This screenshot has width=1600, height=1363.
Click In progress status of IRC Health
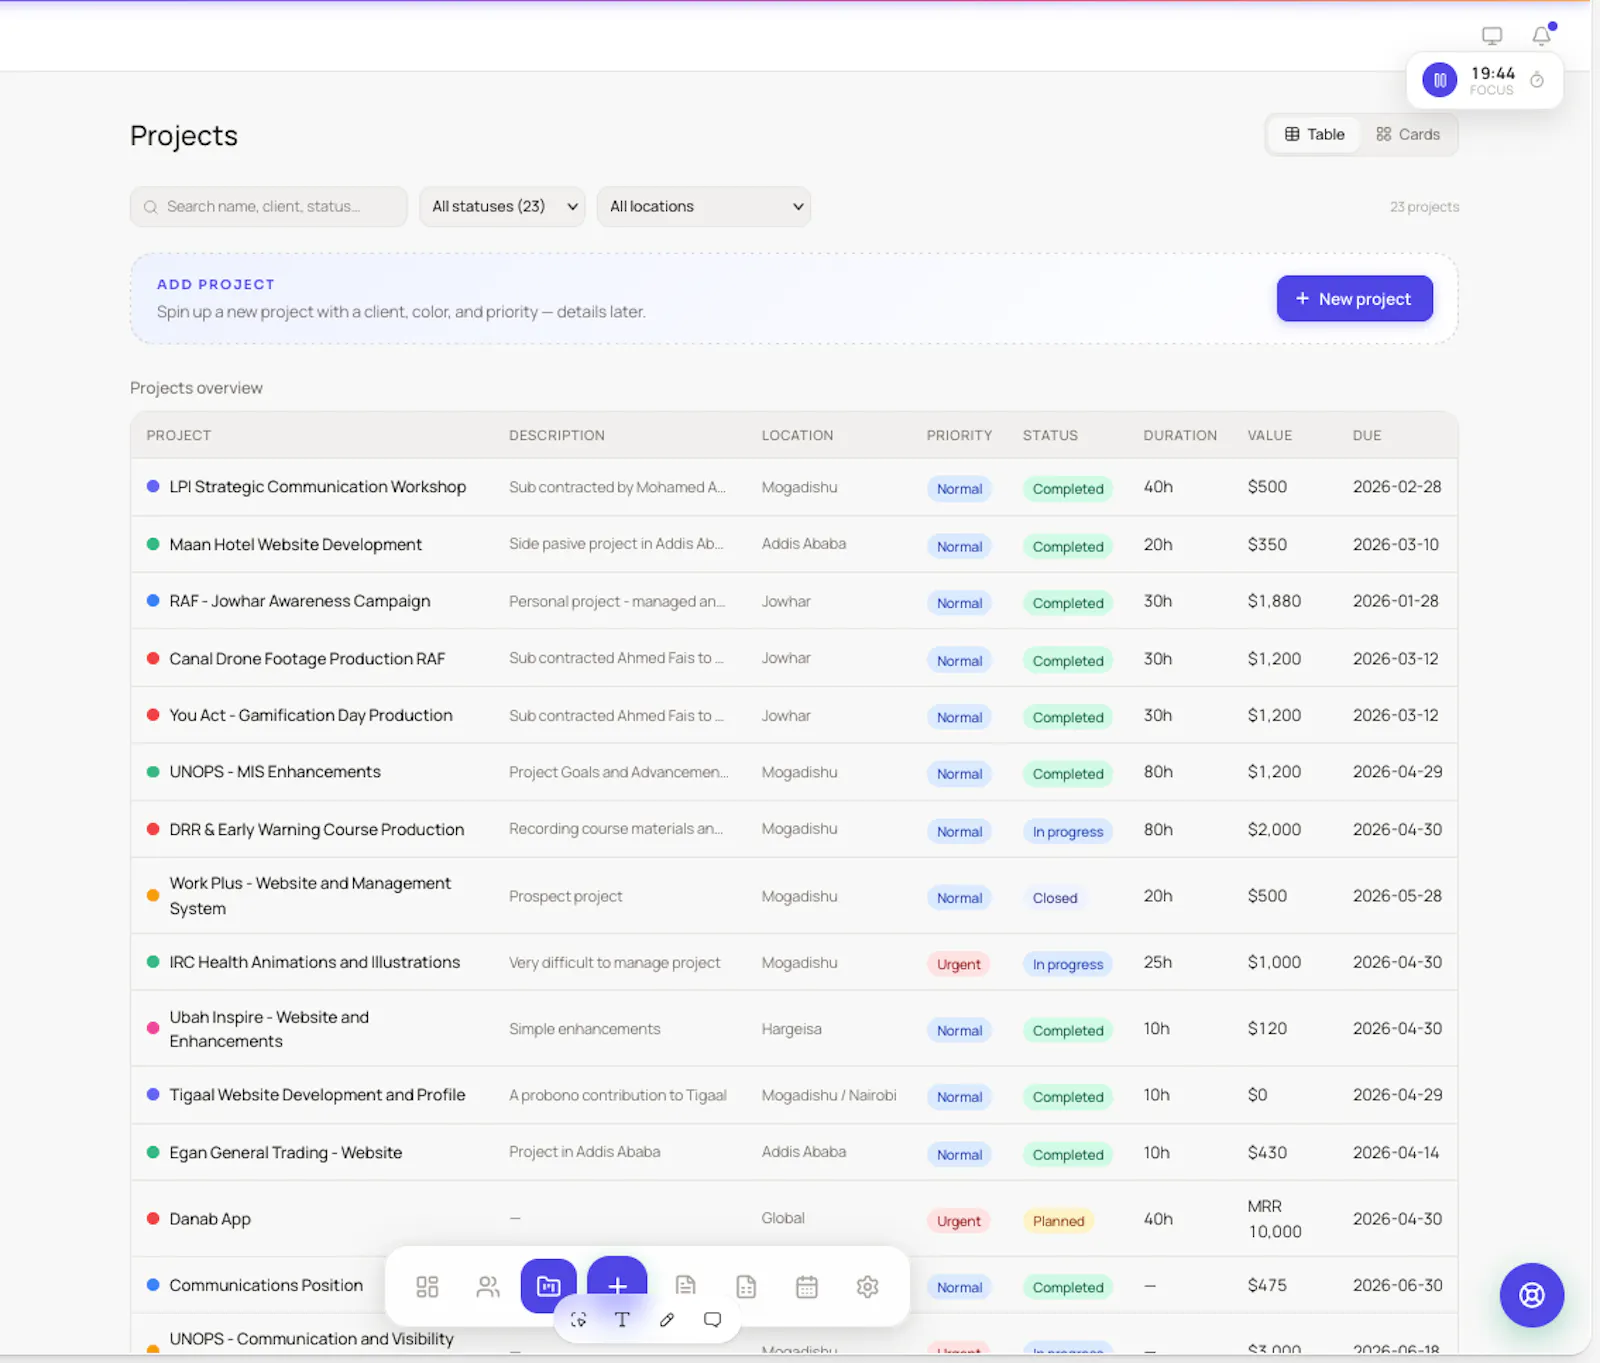point(1068,964)
